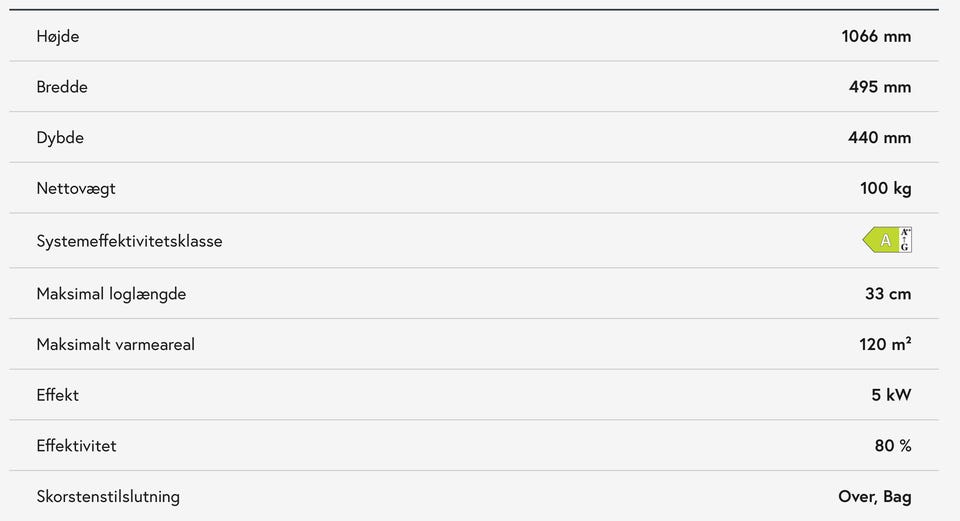Click the 33 cm log length value
The width and height of the screenshot is (960, 521).
click(x=888, y=294)
